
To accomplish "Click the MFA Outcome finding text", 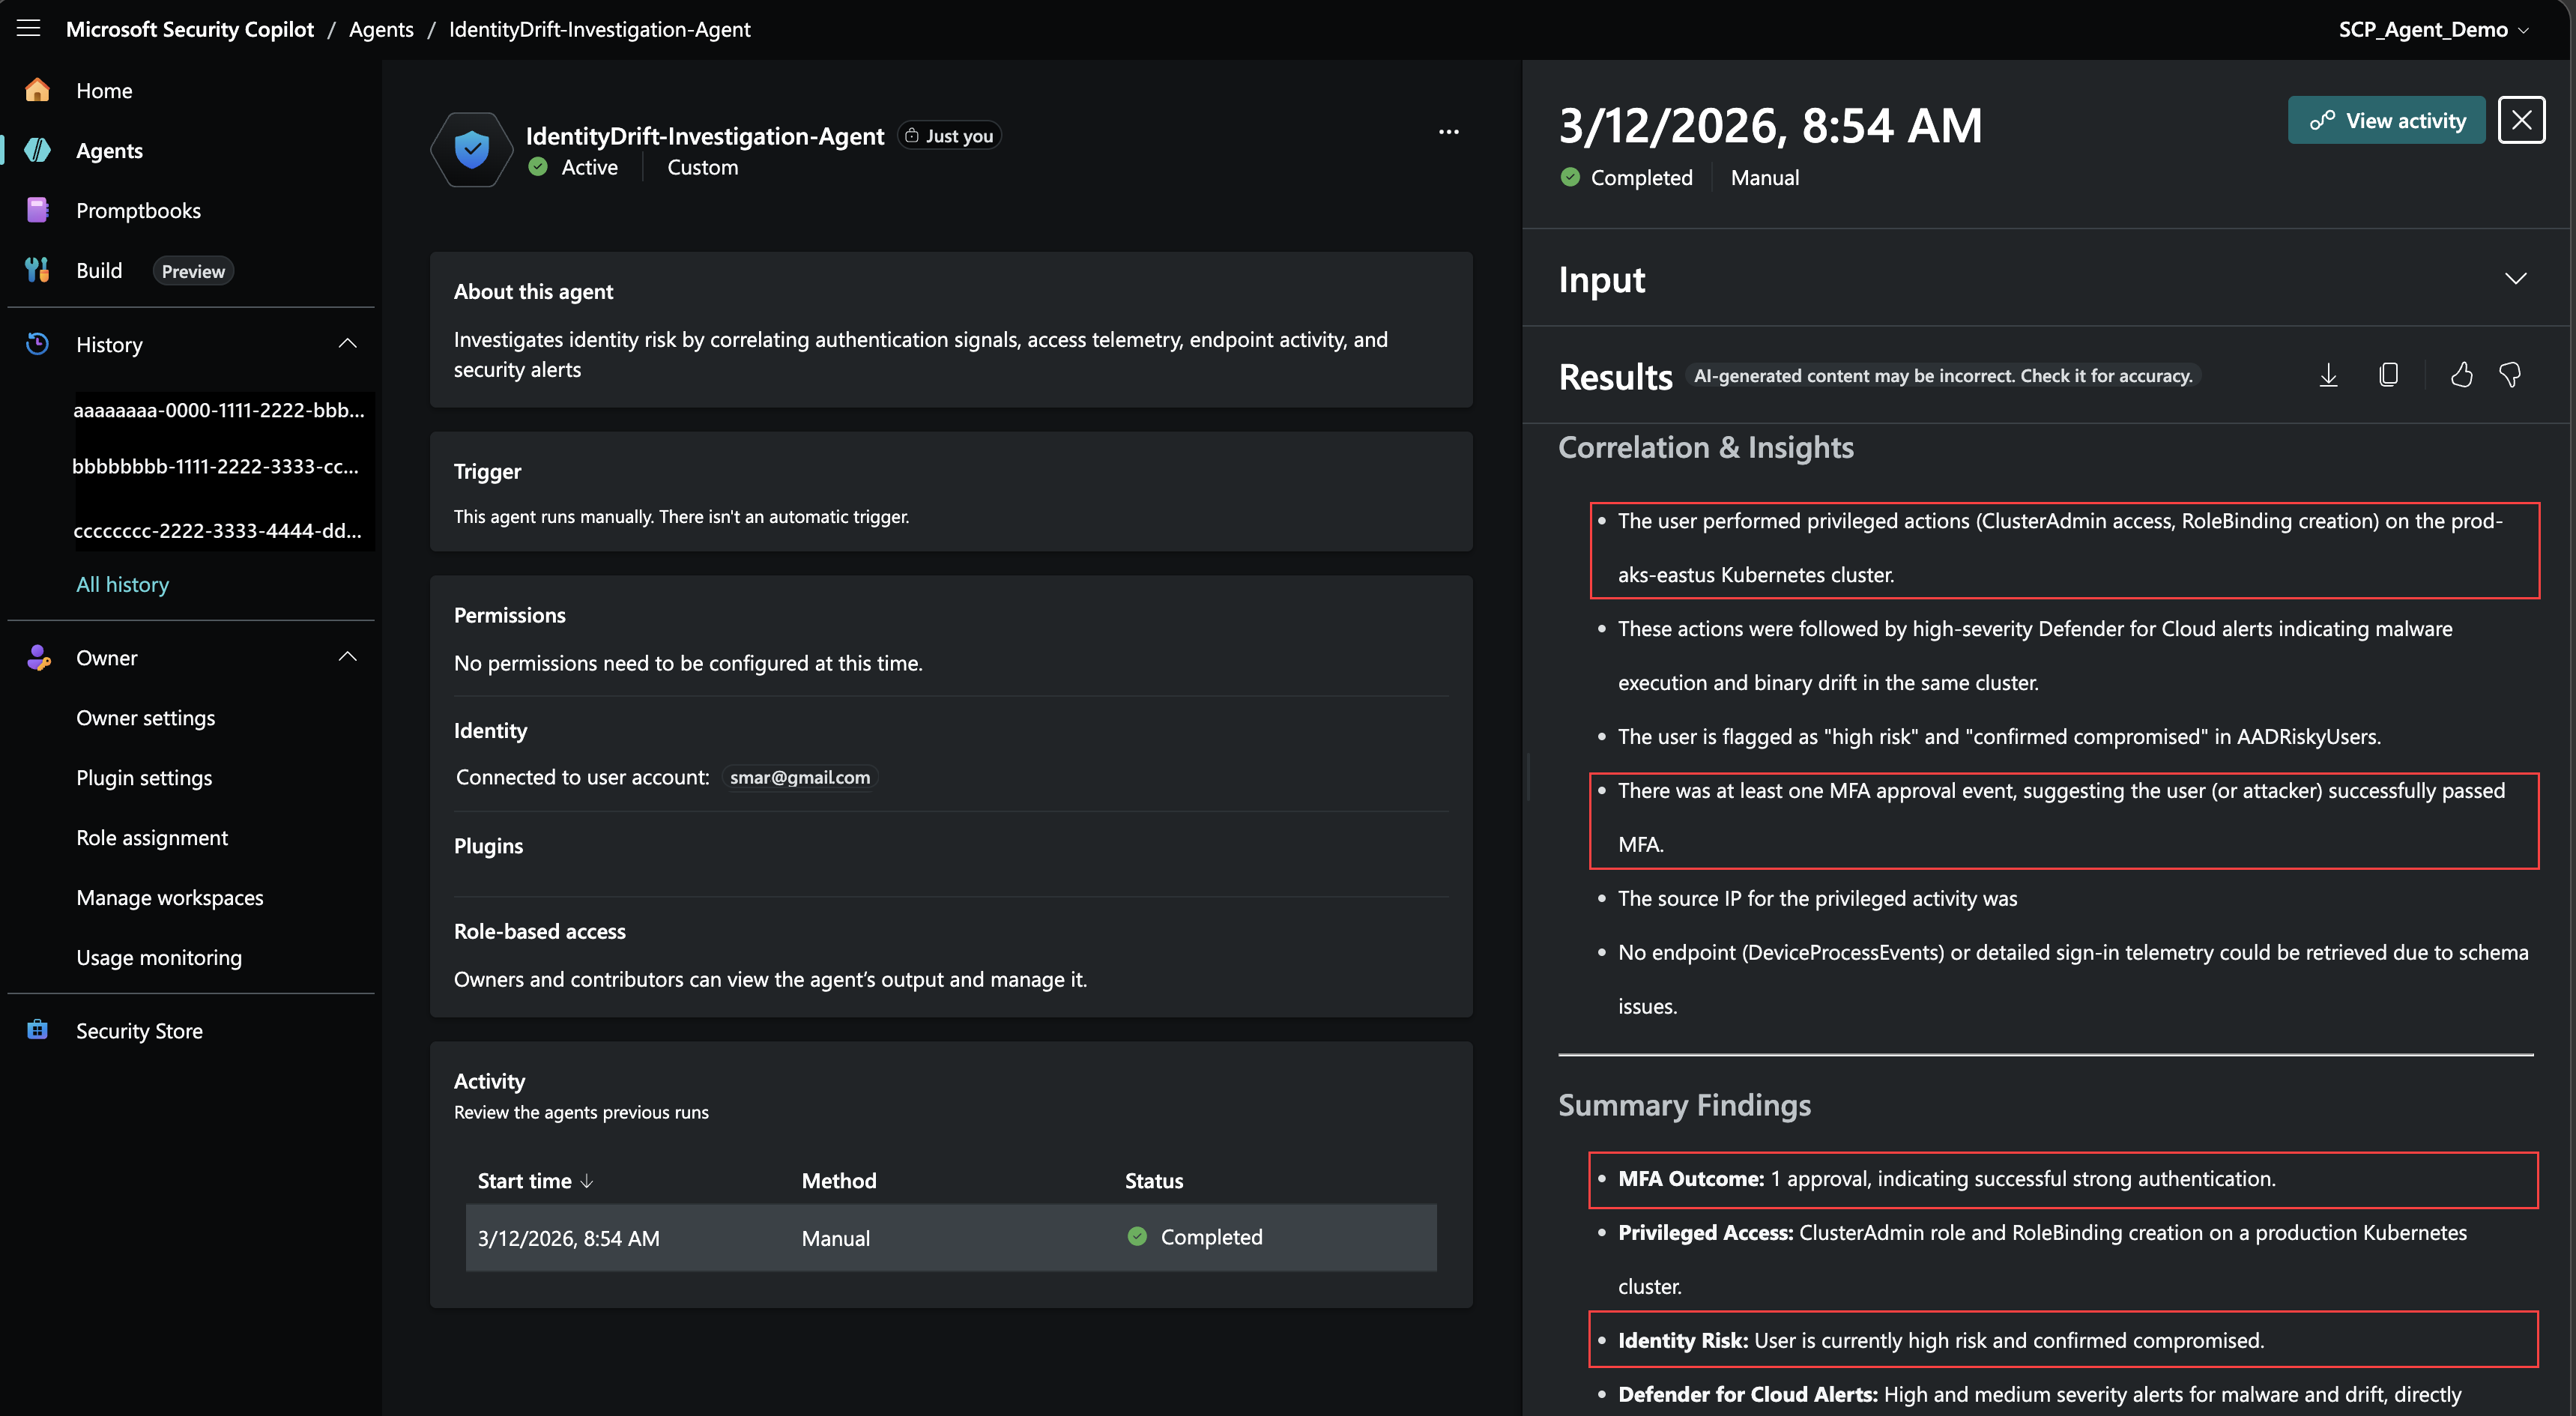I will pyautogui.click(x=1946, y=1179).
